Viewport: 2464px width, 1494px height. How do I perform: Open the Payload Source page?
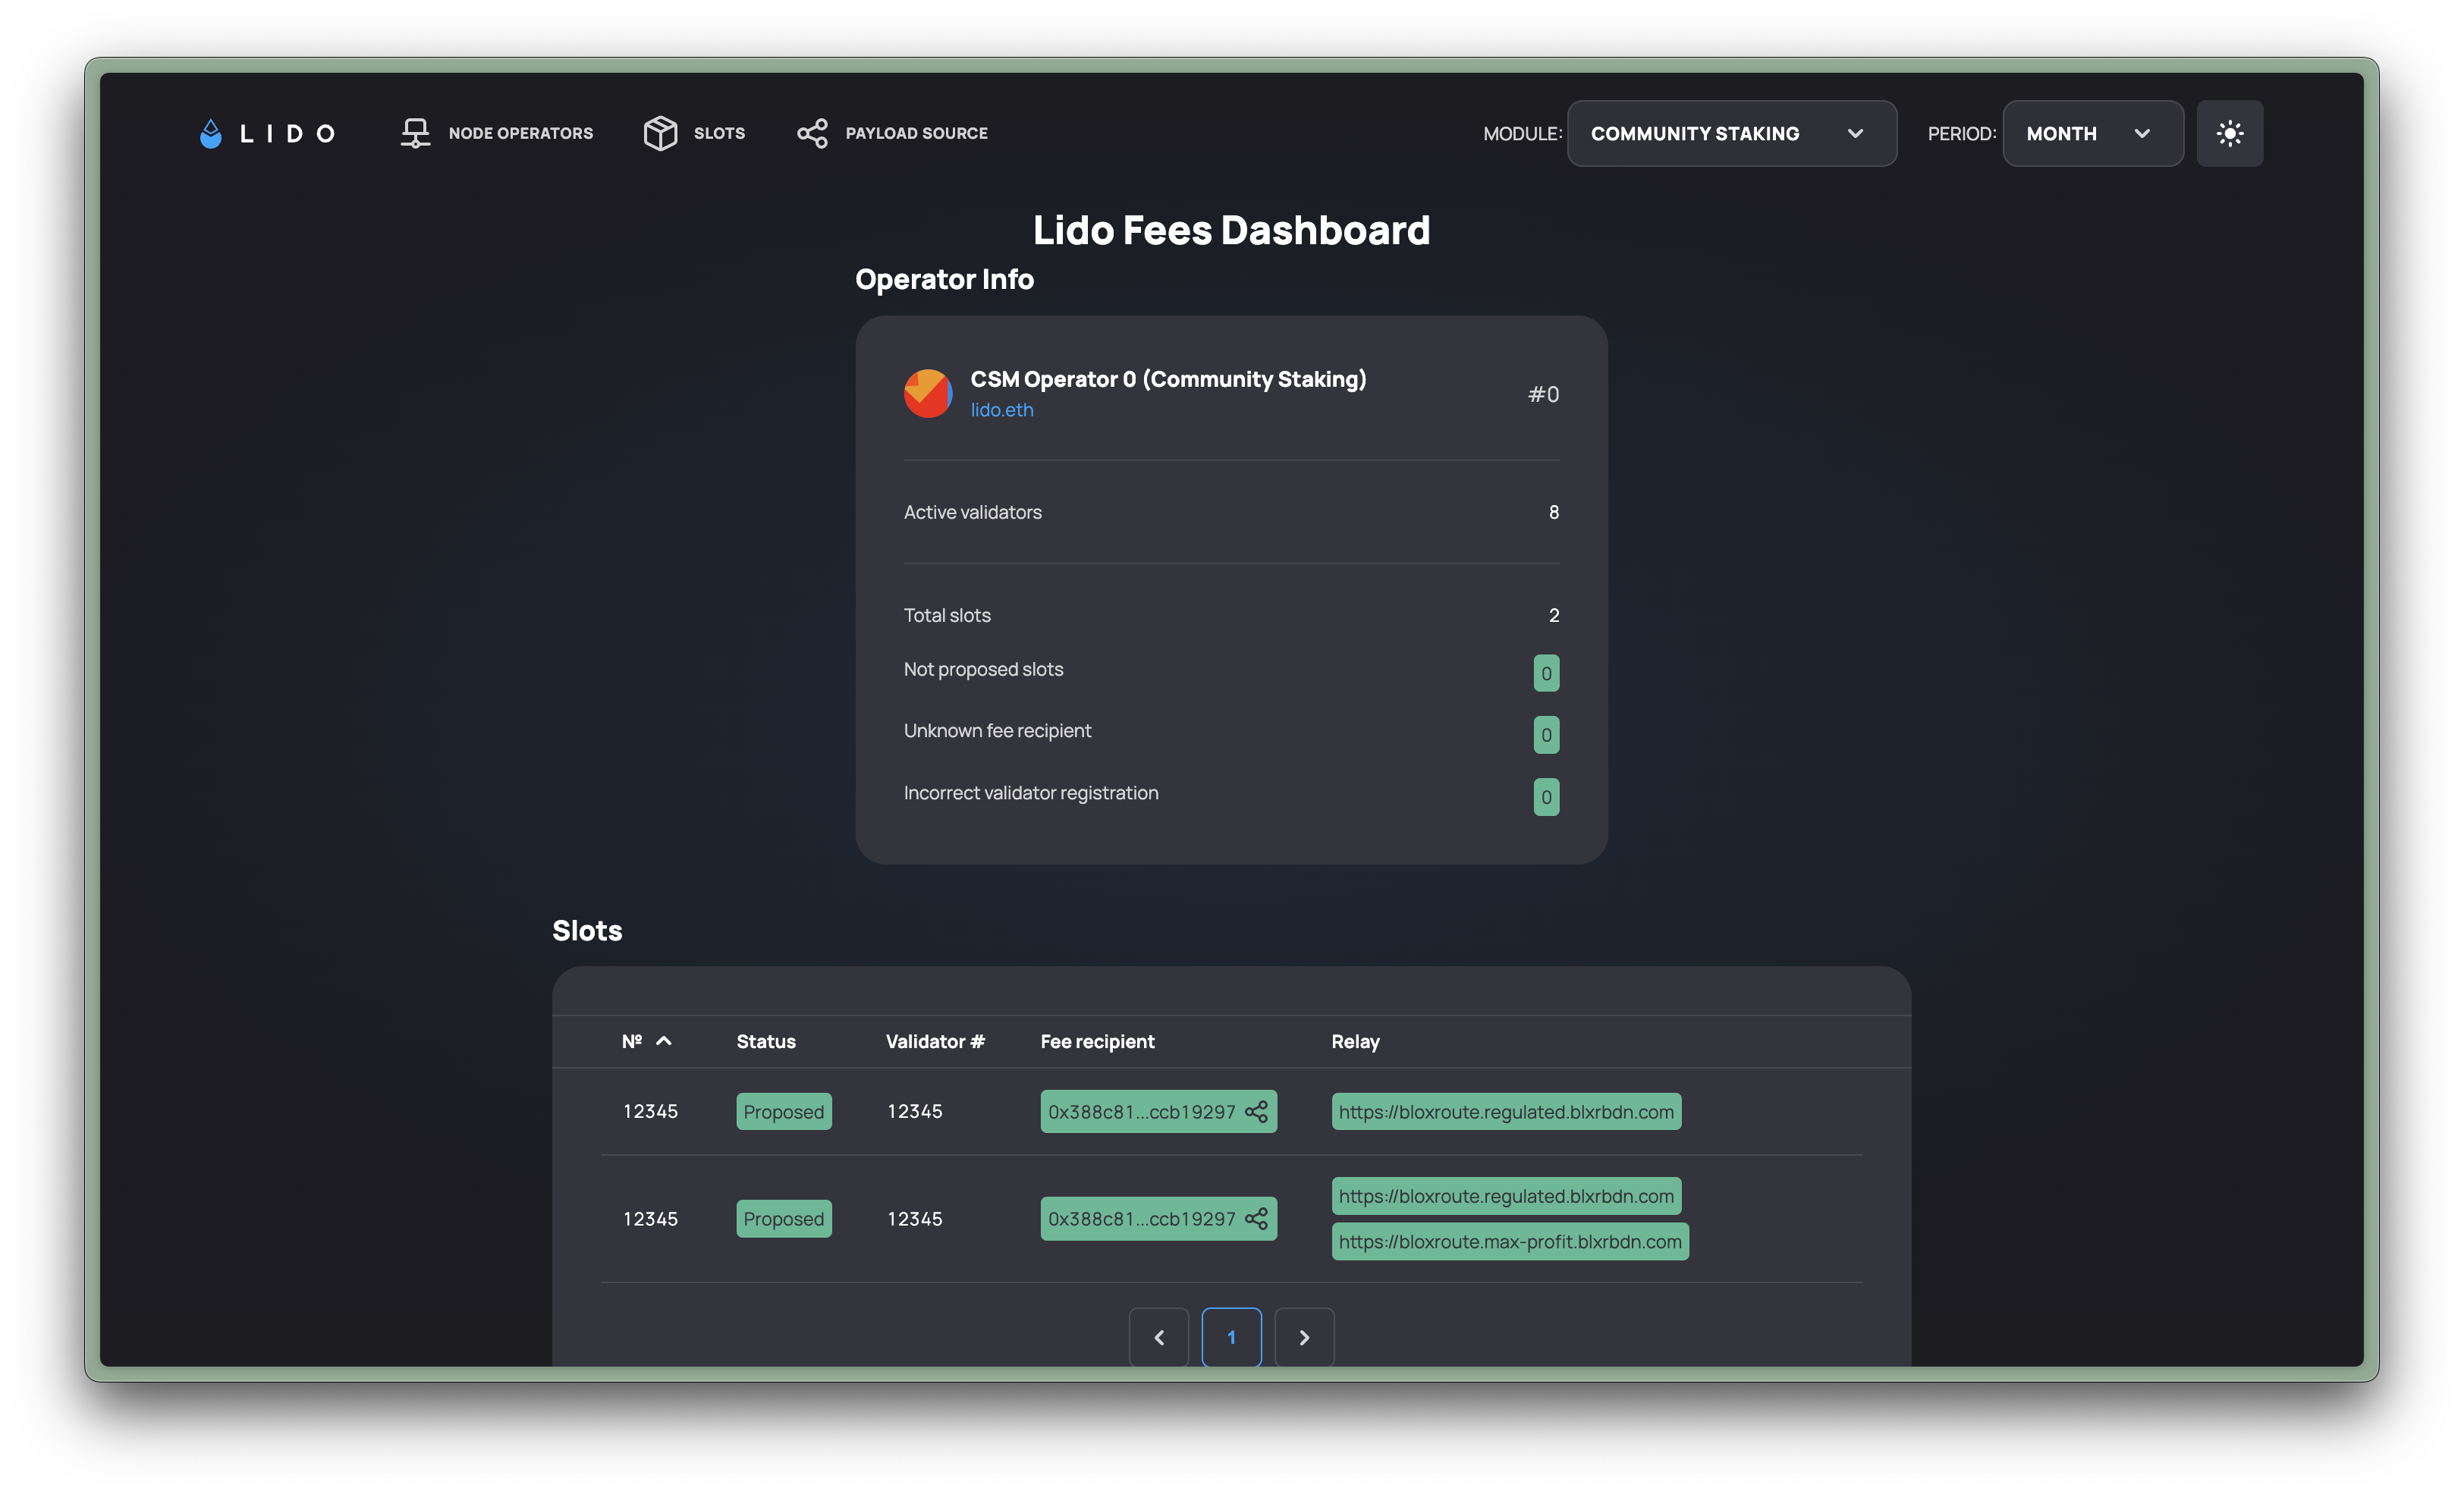[892, 133]
